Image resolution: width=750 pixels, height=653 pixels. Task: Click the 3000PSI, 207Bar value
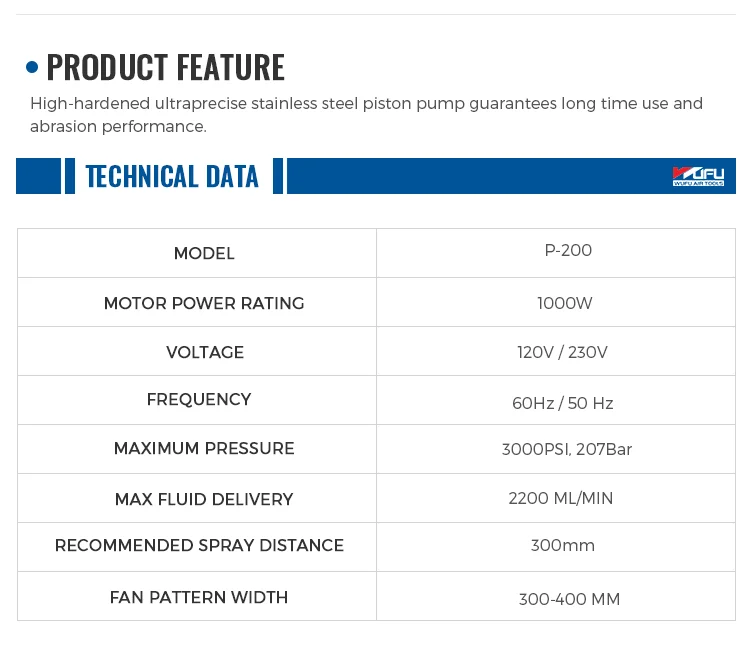[567, 450]
